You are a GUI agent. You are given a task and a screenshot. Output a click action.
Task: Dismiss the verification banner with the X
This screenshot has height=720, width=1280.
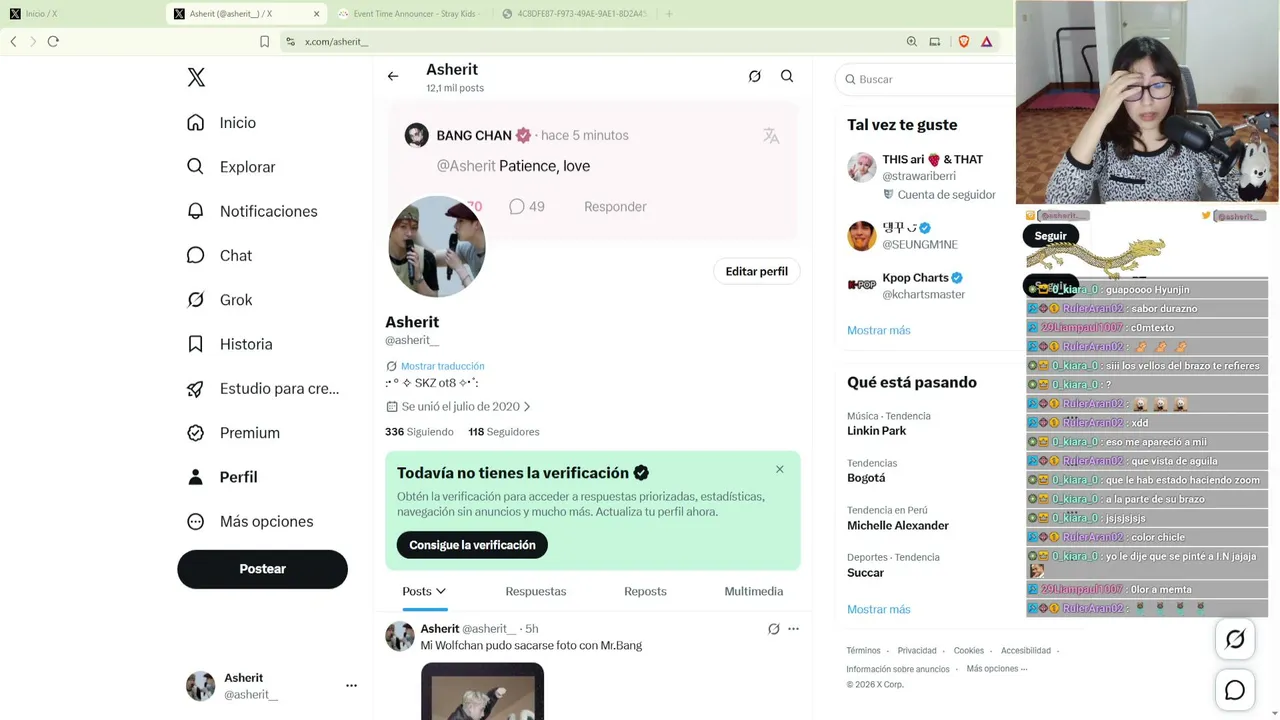(x=780, y=469)
